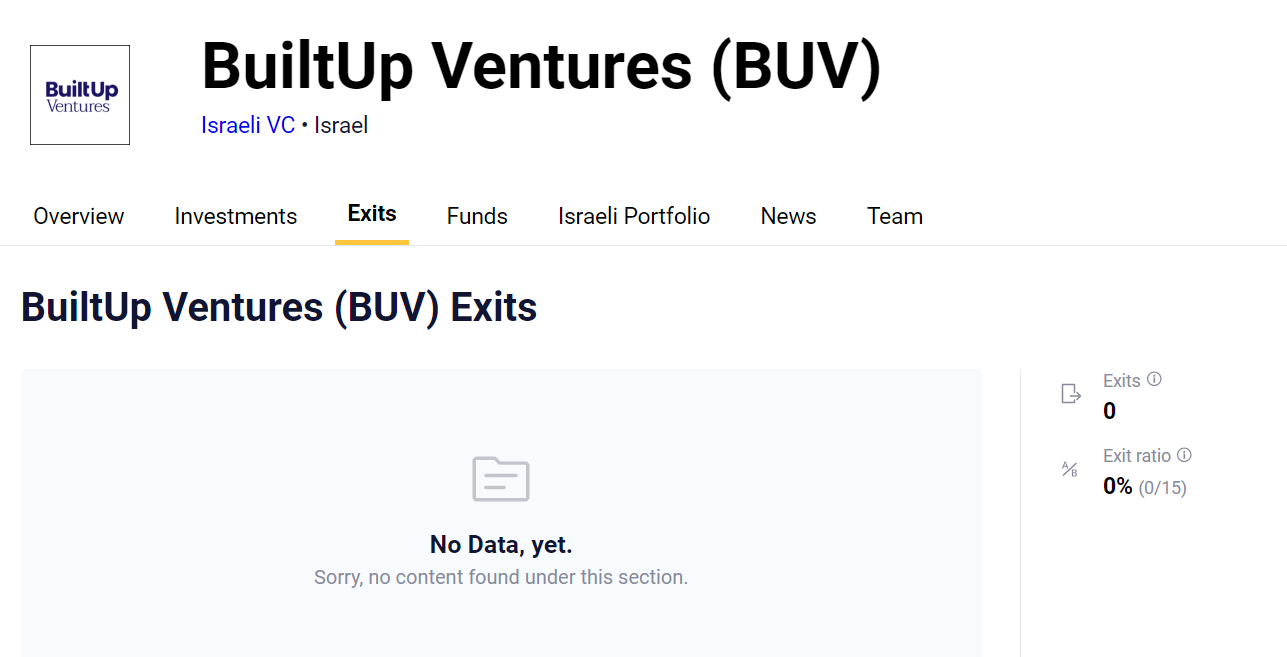
Task: Click the exit door icon in sidebar
Action: (1071, 394)
